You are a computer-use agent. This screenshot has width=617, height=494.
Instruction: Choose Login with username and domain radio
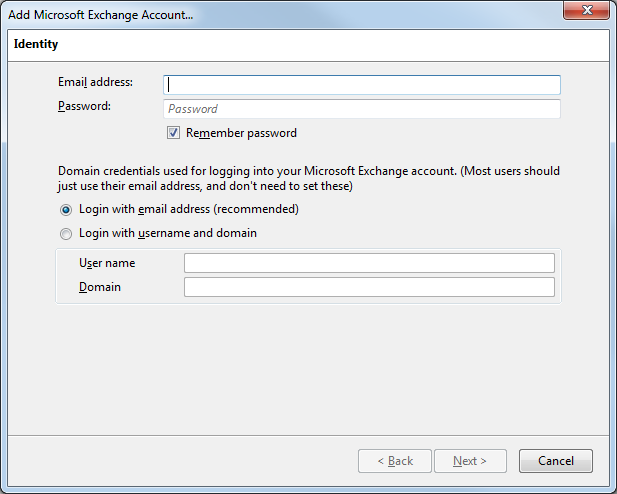[66, 234]
